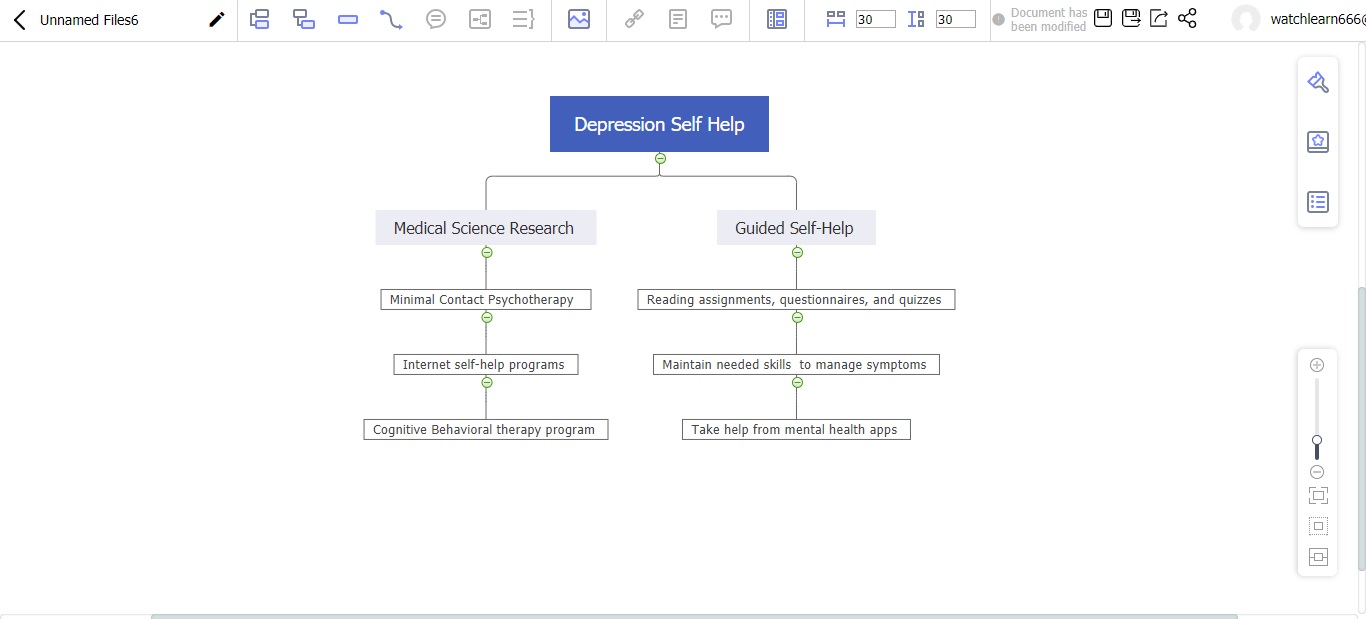Collapse the Depression Self Help root node
The image size is (1366, 619).
point(660,159)
